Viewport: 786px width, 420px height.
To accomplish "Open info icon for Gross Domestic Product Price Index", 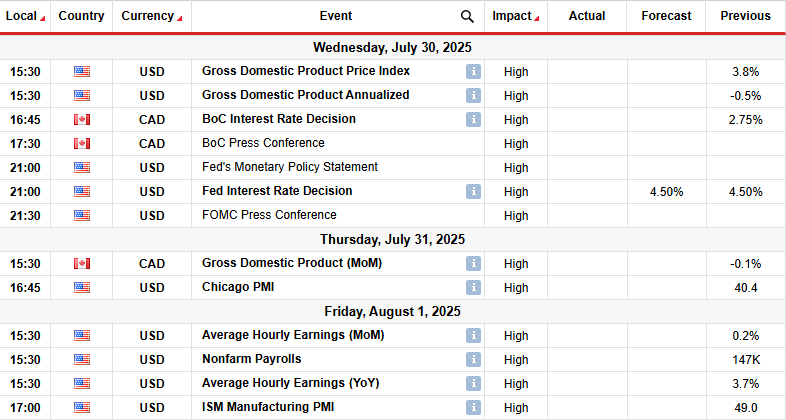I will pyautogui.click(x=472, y=71).
